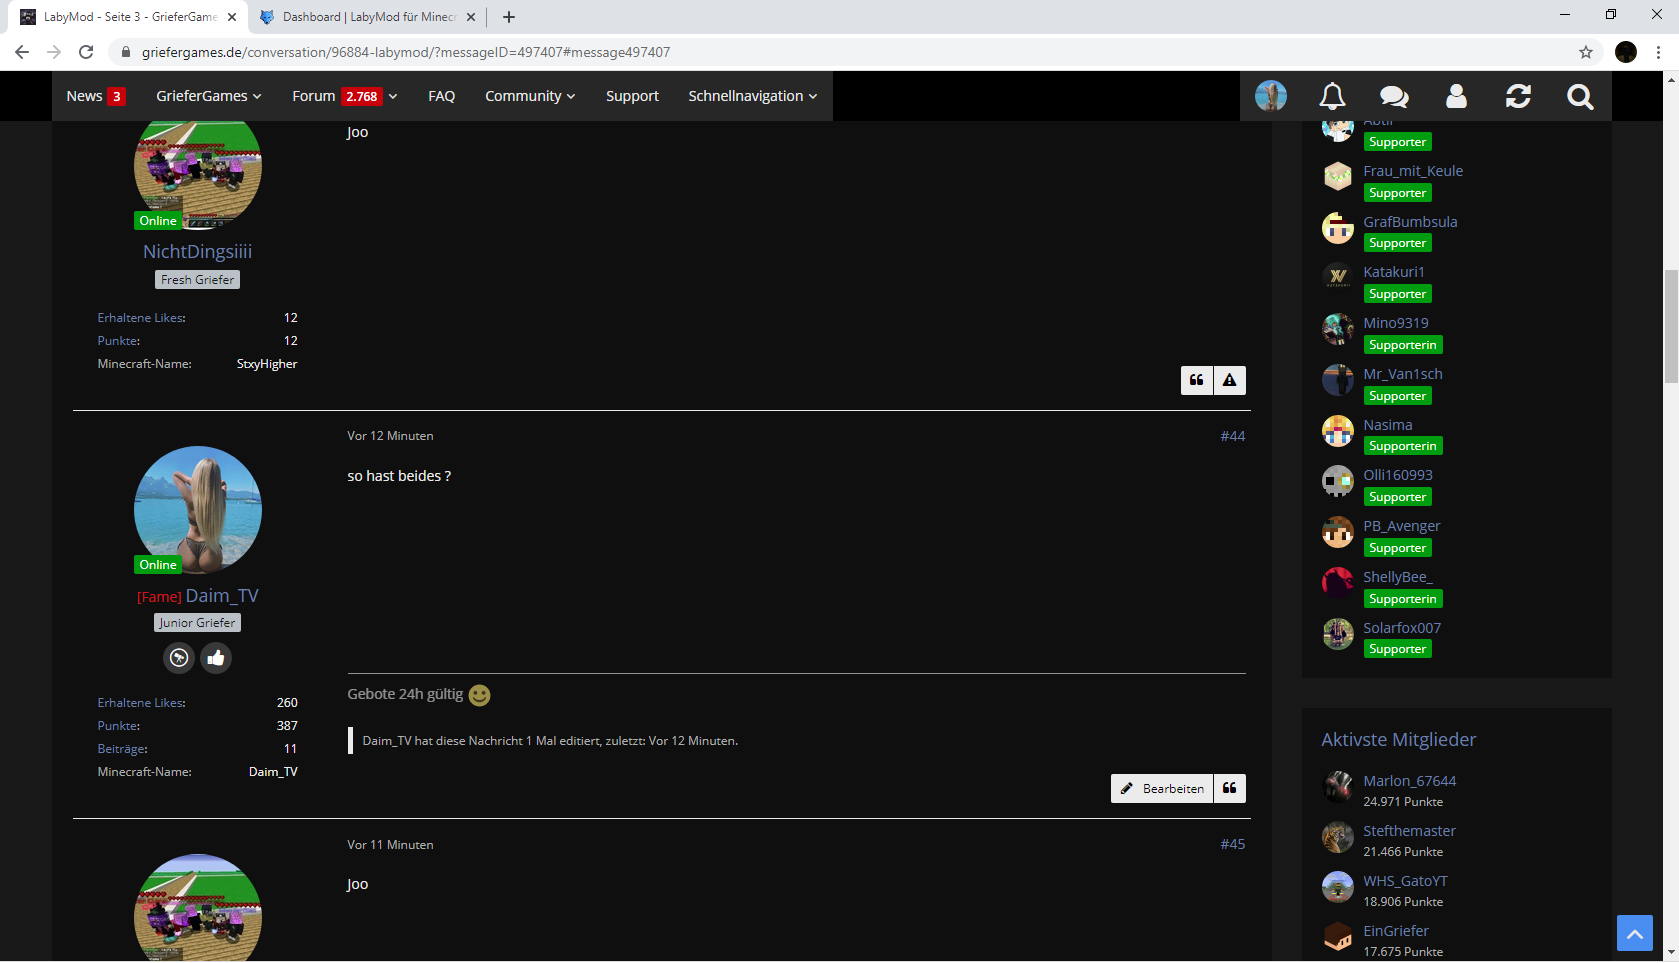
Task: Click Daim_TV's profile avatar picture
Action: click(198, 510)
